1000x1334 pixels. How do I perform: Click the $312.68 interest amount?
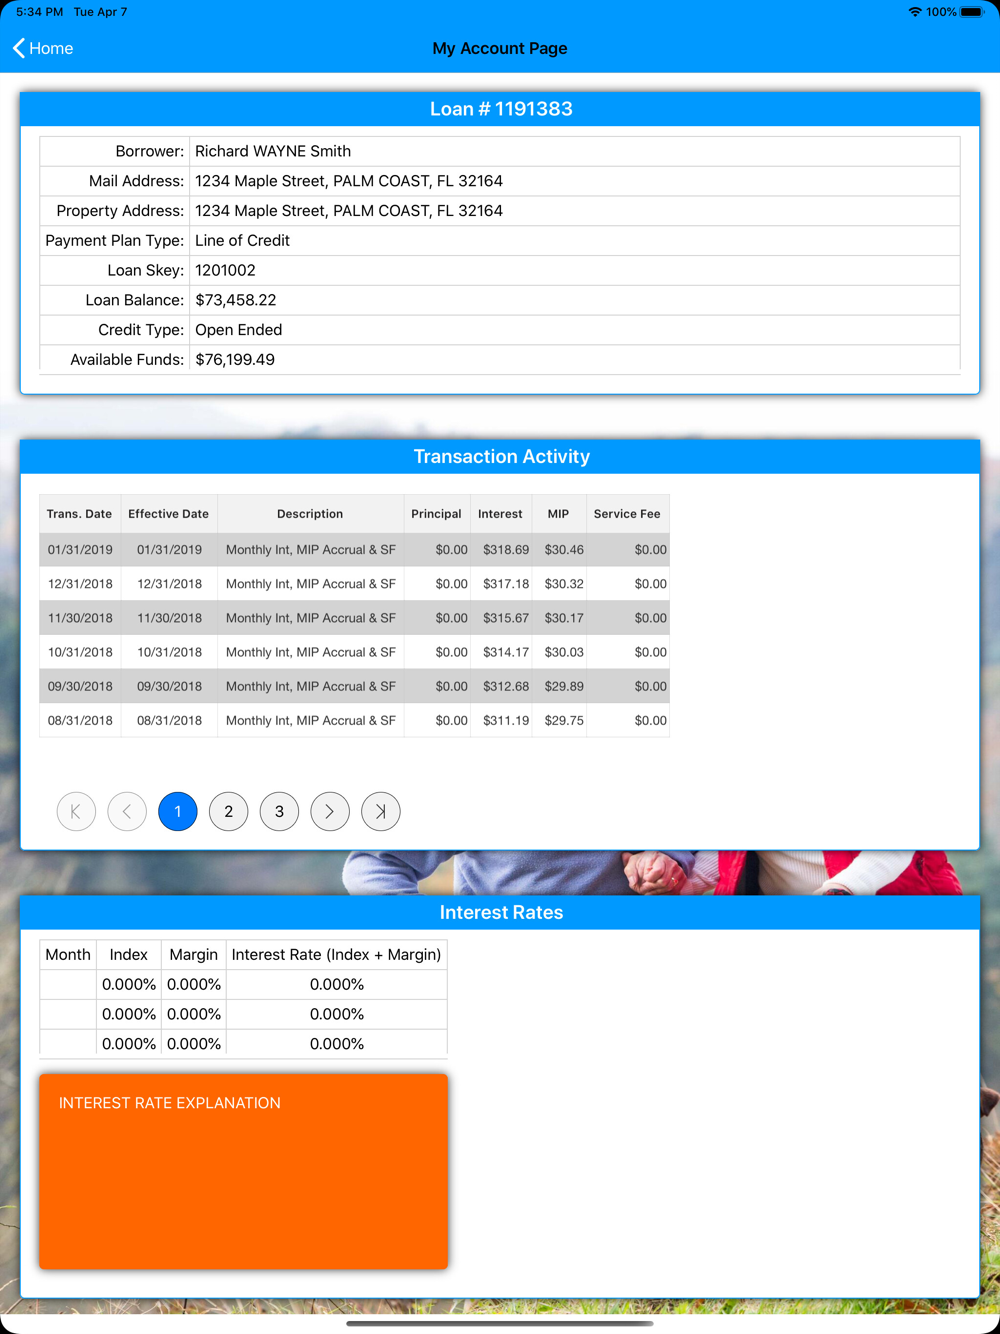coord(506,686)
